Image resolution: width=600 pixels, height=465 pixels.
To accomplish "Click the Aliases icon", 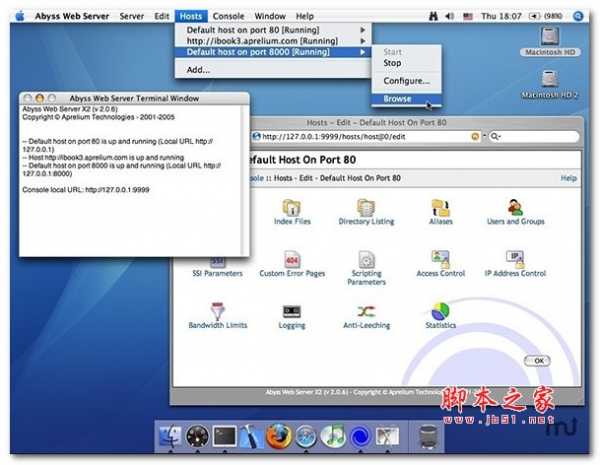I will 440,208.
